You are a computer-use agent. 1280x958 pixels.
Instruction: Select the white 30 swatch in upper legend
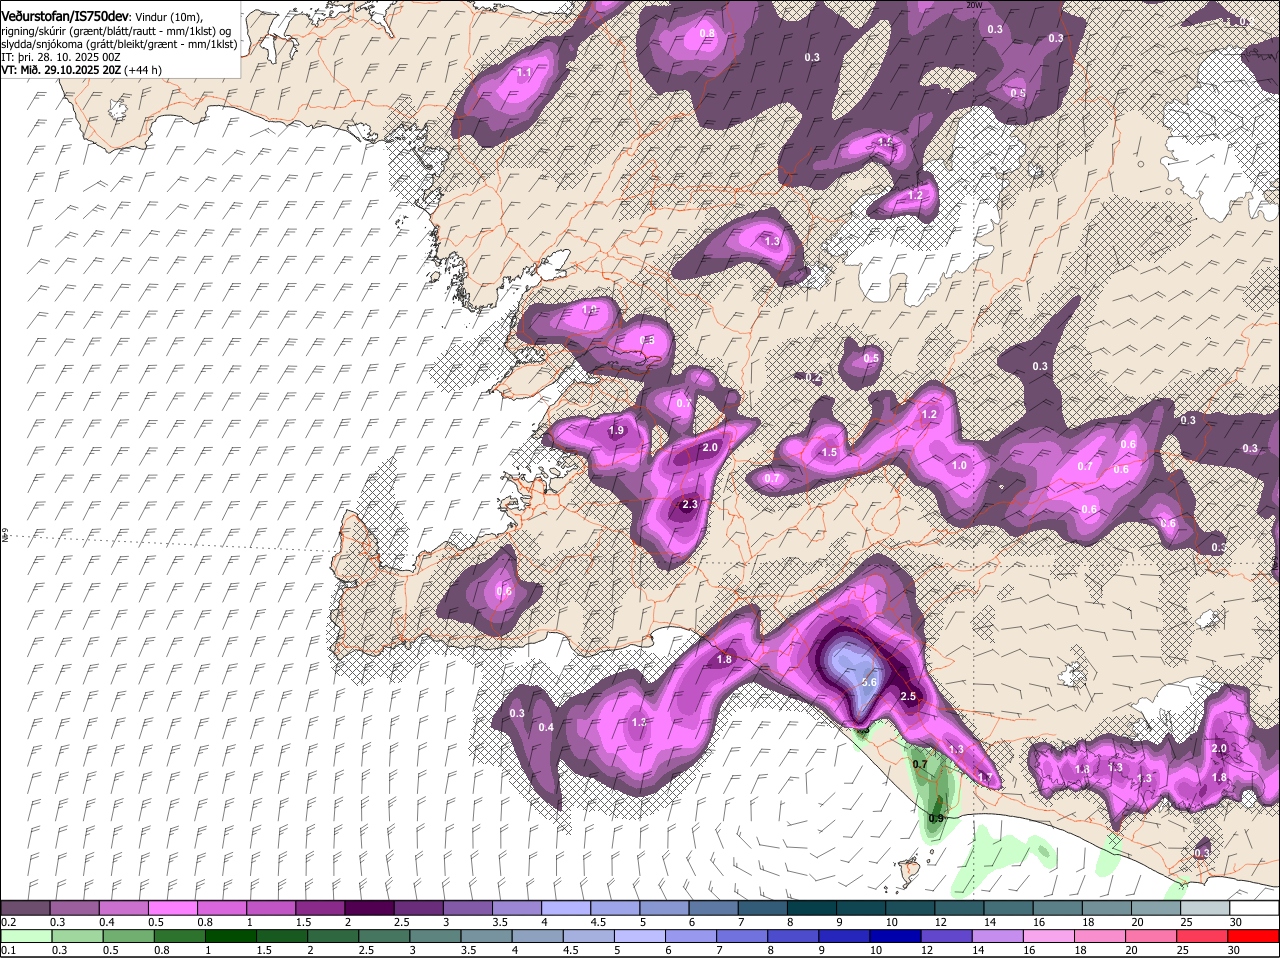click(1254, 907)
